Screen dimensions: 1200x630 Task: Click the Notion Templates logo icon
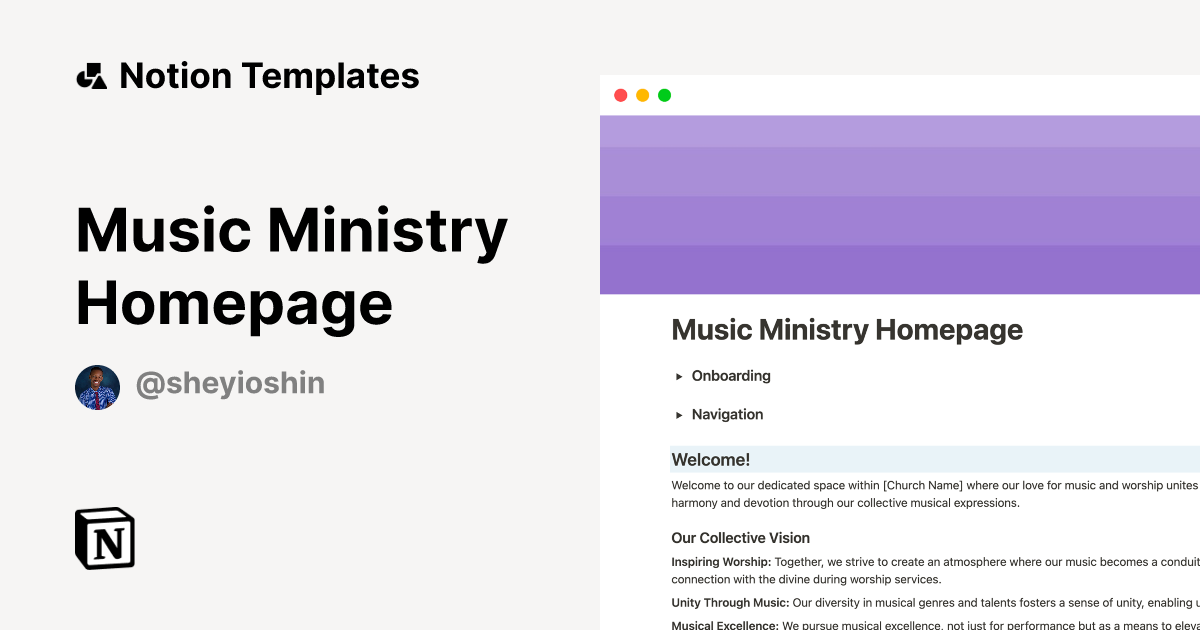[92, 75]
